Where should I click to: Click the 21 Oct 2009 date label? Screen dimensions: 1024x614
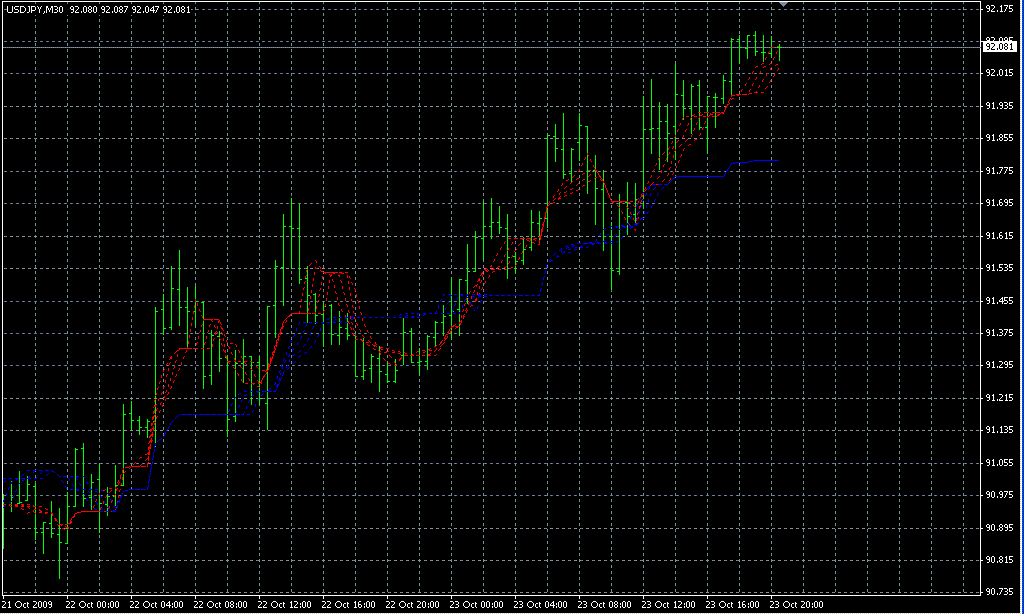28,605
